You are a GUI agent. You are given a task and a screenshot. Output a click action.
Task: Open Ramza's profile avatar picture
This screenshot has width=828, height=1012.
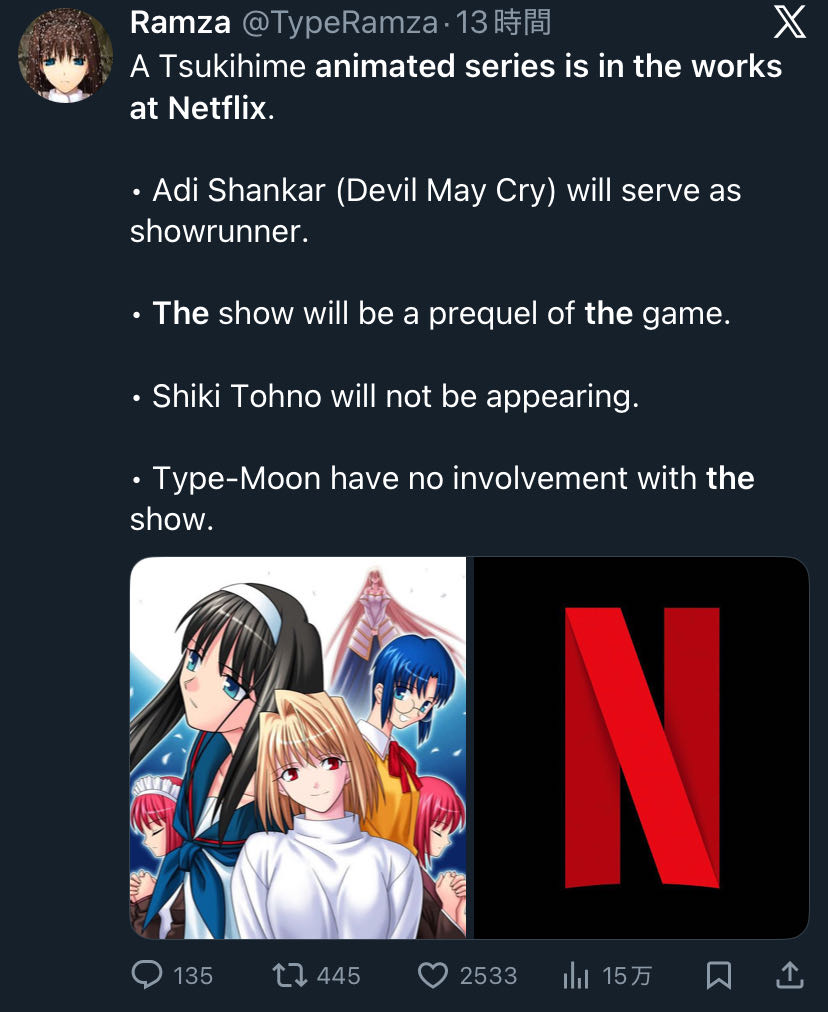coord(65,56)
